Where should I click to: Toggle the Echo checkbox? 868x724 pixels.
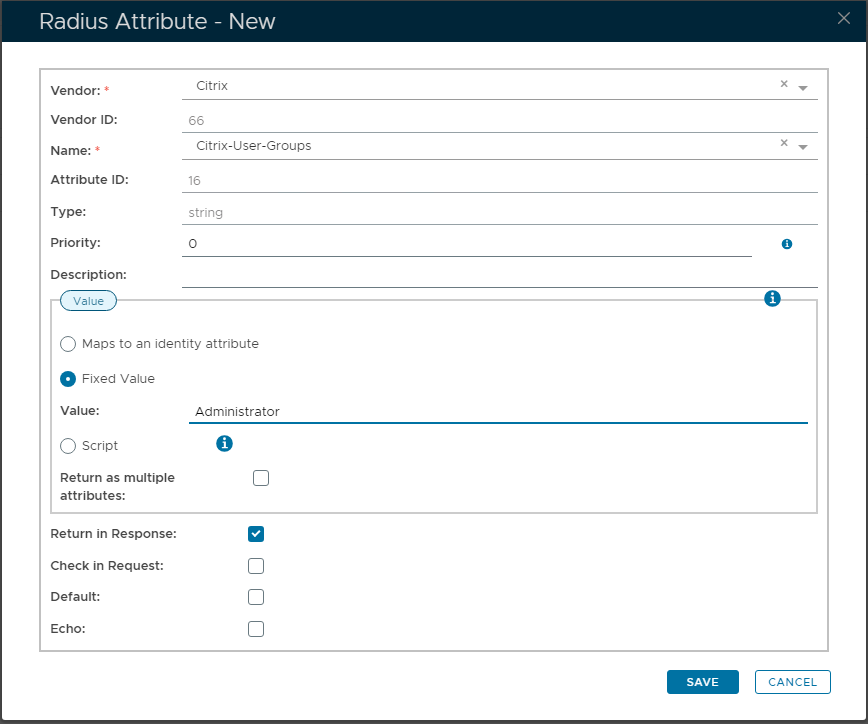(x=256, y=629)
